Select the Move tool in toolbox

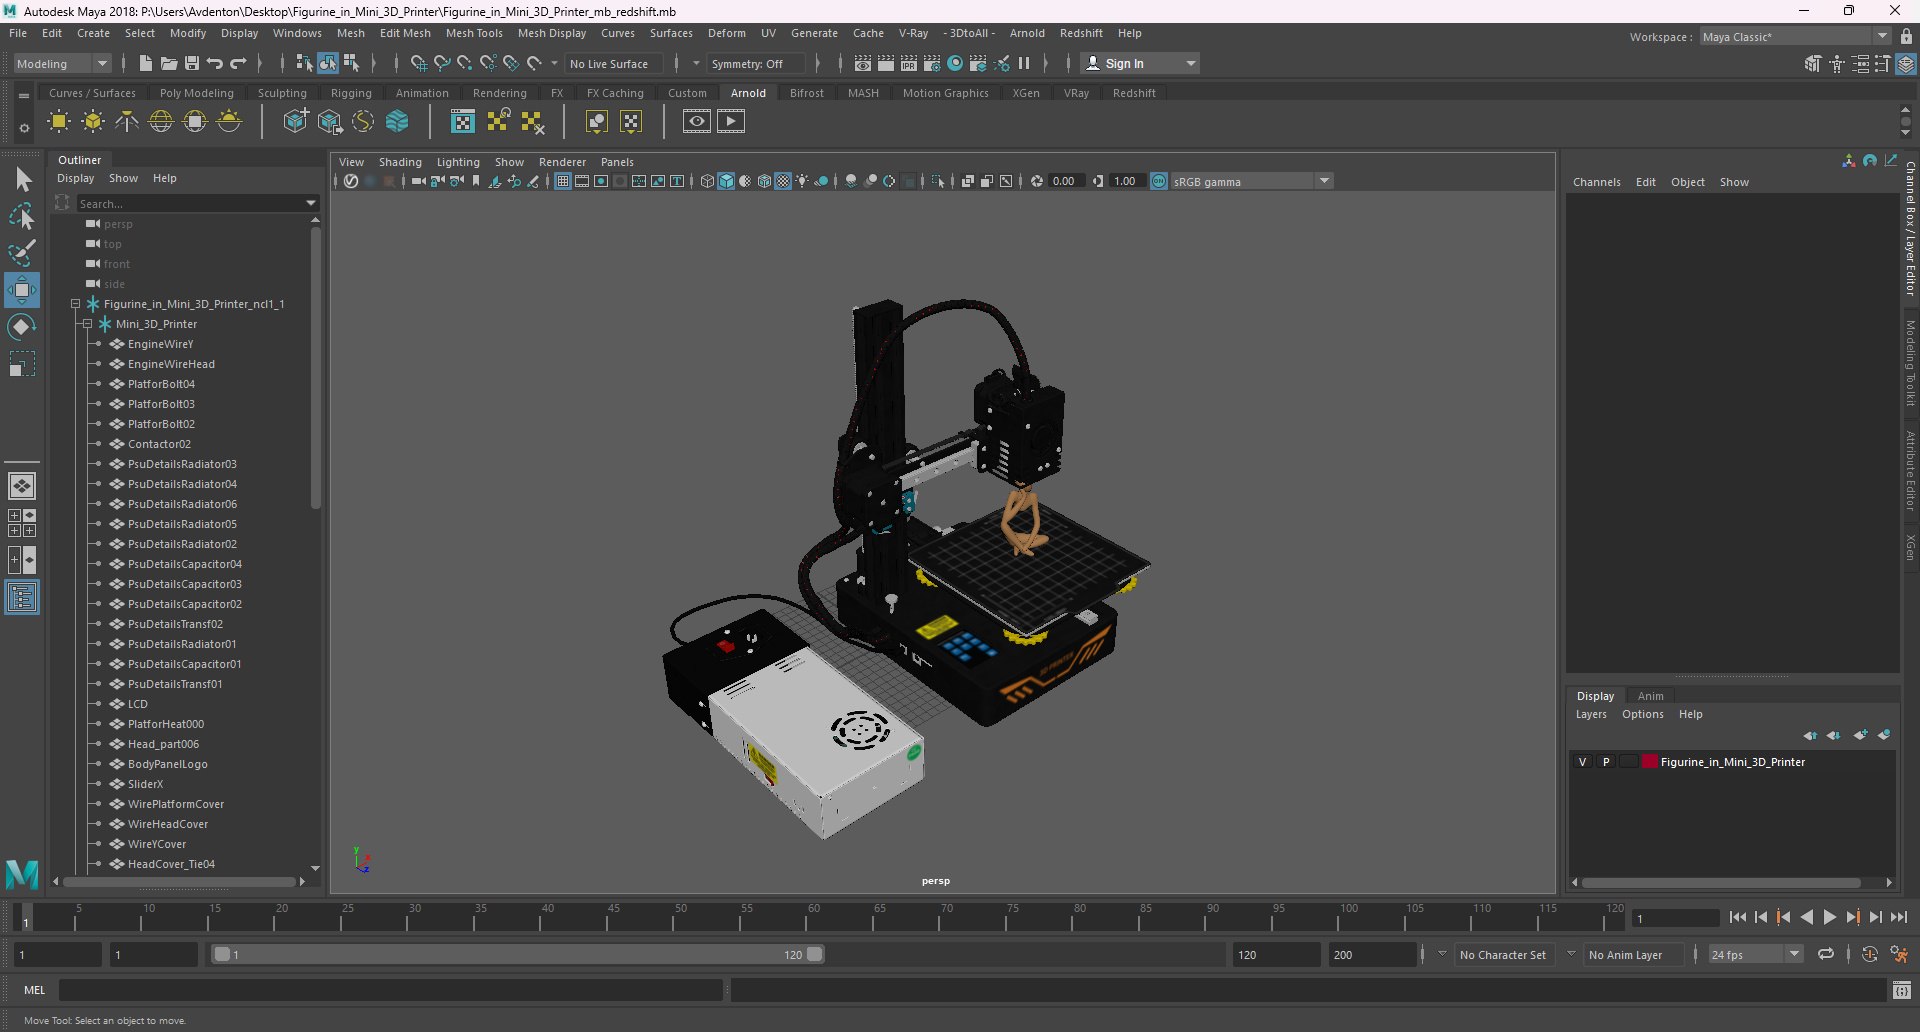(x=21, y=290)
